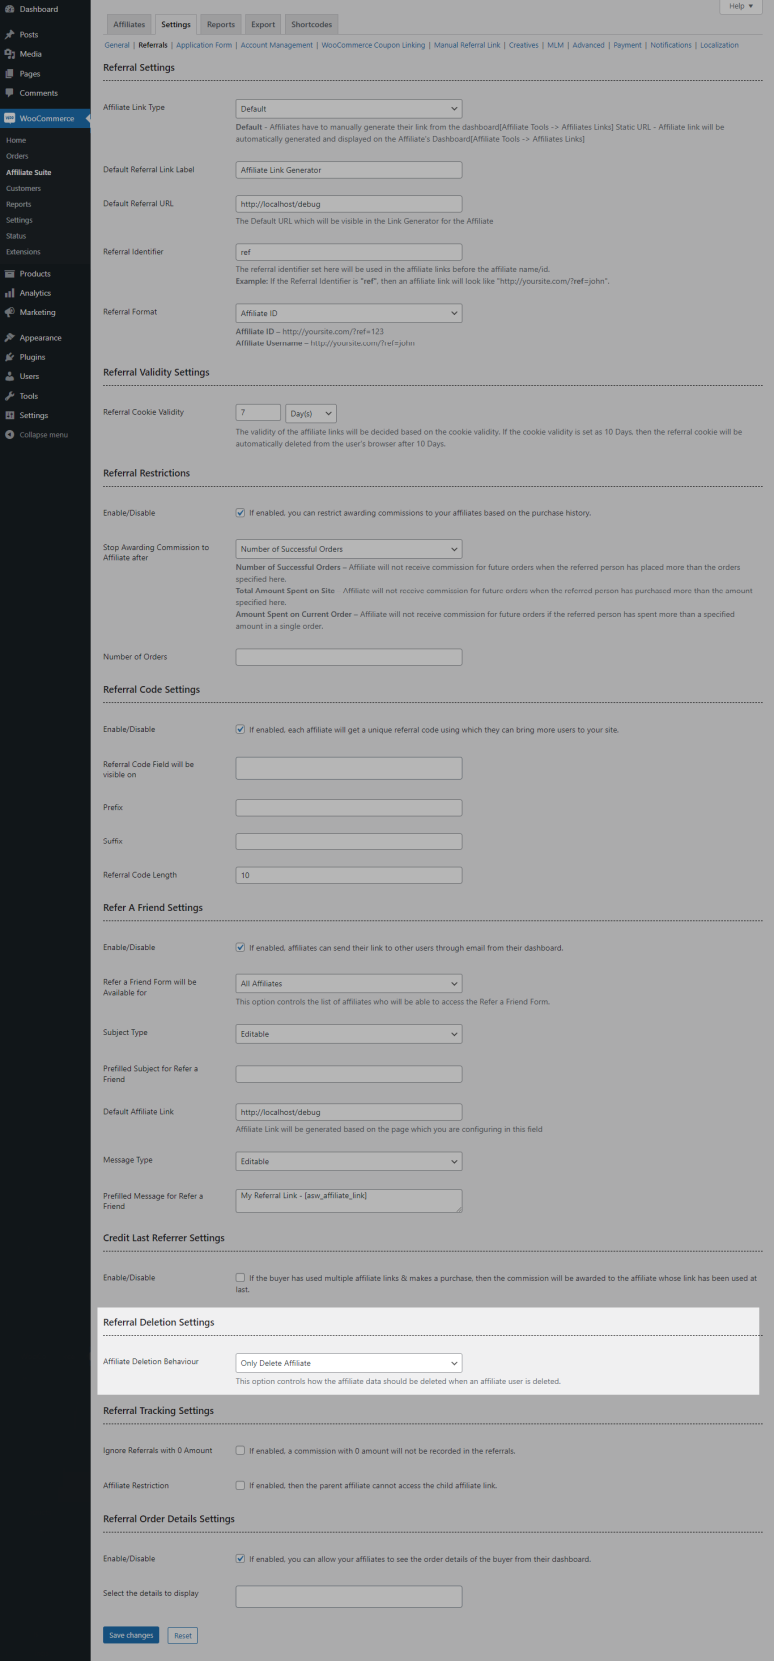Open the Affiliate Deletion Behaviour dropdown
This screenshot has height=1661, width=774.
(x=349, y=1363)
